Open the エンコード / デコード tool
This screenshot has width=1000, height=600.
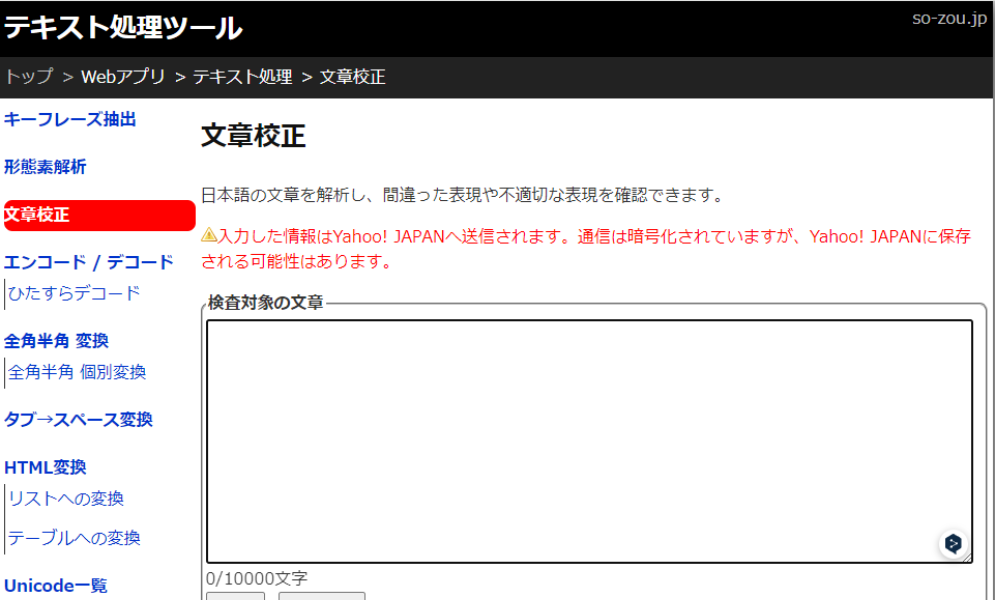(87, 262)
